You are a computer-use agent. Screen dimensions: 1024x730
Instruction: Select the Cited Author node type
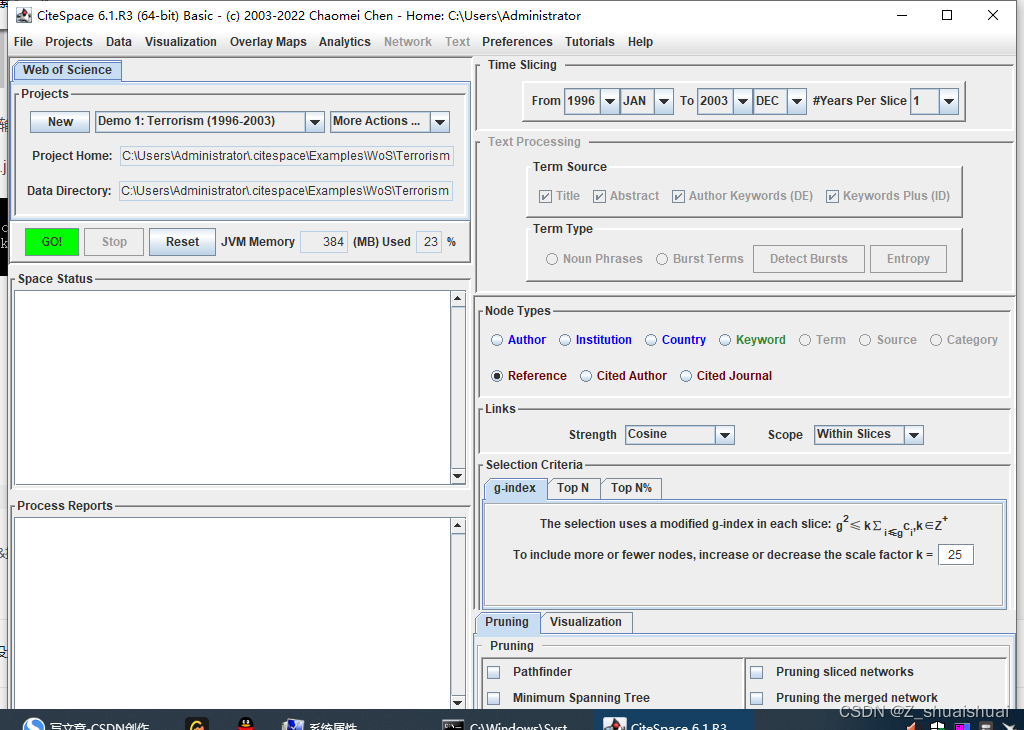(585, 375)
